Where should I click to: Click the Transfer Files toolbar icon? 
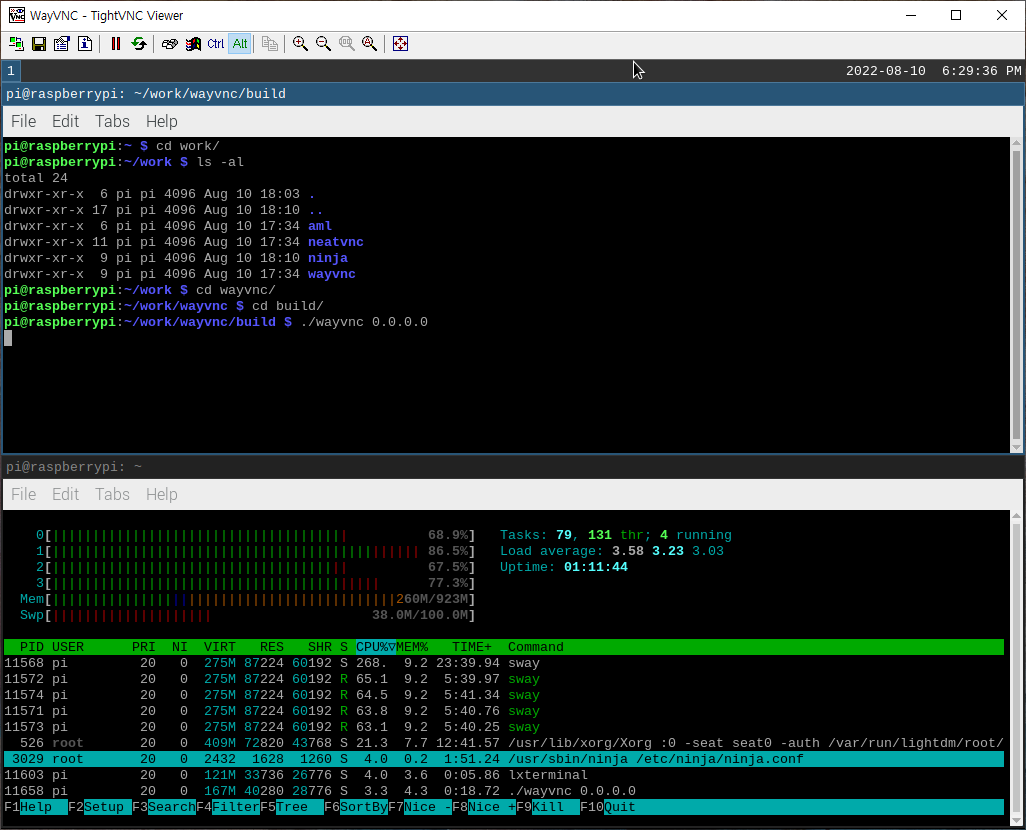270,44
